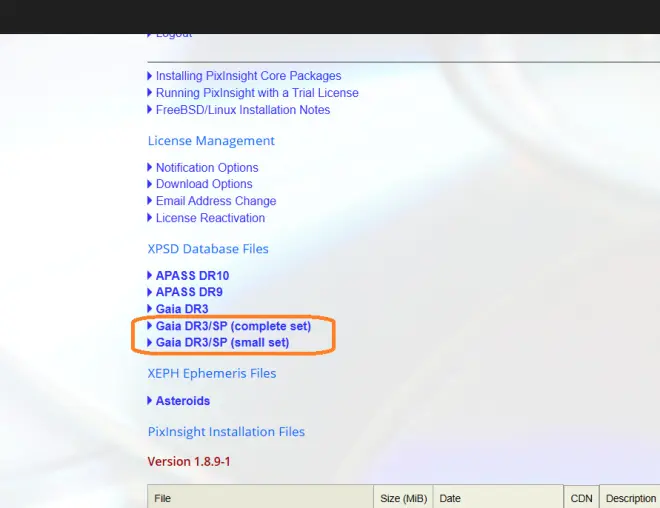
Task: Open Running PixInsight with a Trial License
Action: pyautogui.click(x=257, y=93)
